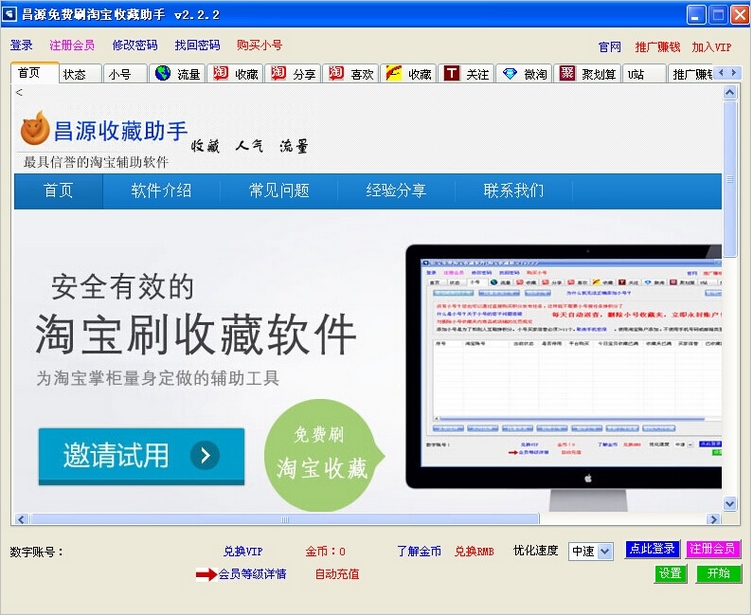Click the magenta 注册会员 button
Viewport: 751px width, 615px height.
(x=713, y=549)
